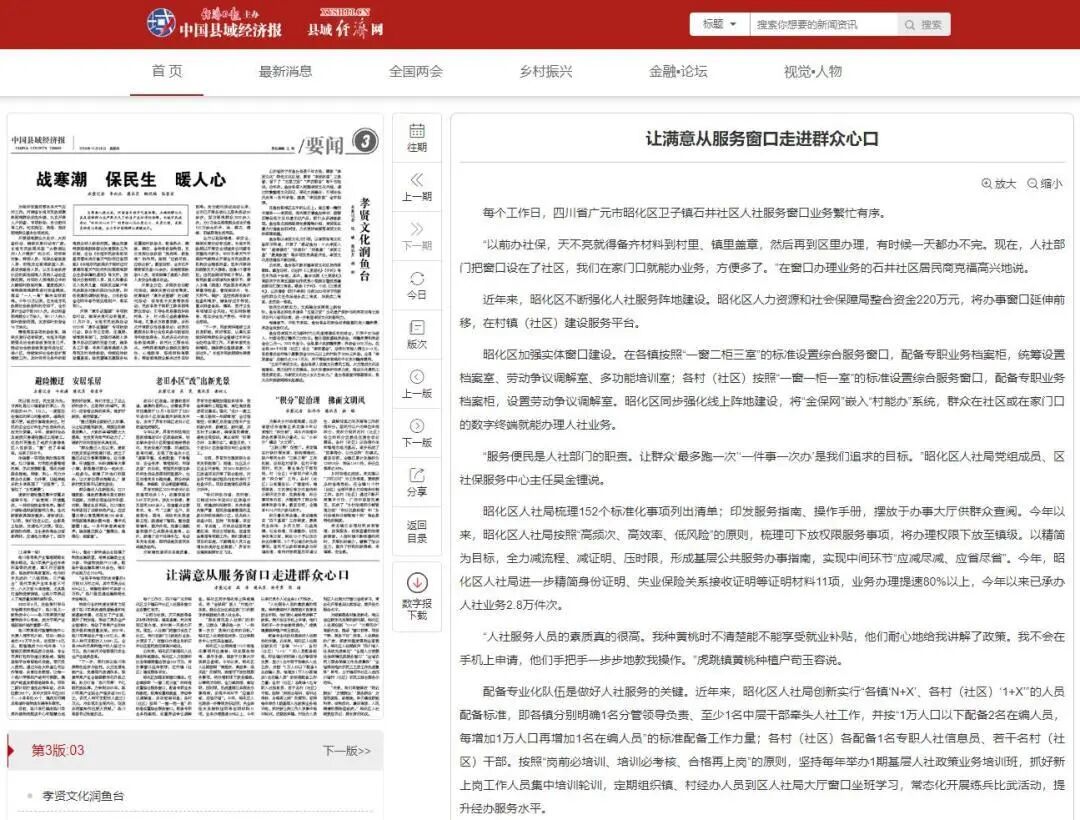Image resolution: width=1080 pixels, height=820 pixels.
Task: Open the 版次 page list icon
Action: (x=417, y=335)
